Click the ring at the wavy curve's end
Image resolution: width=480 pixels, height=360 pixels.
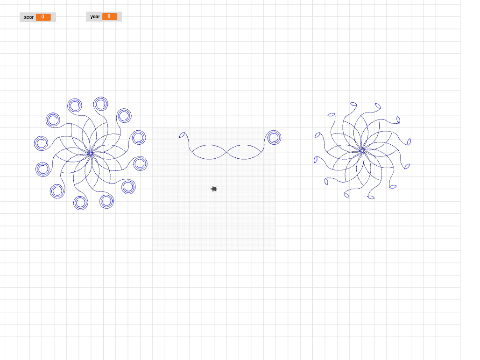pos(274,137)
